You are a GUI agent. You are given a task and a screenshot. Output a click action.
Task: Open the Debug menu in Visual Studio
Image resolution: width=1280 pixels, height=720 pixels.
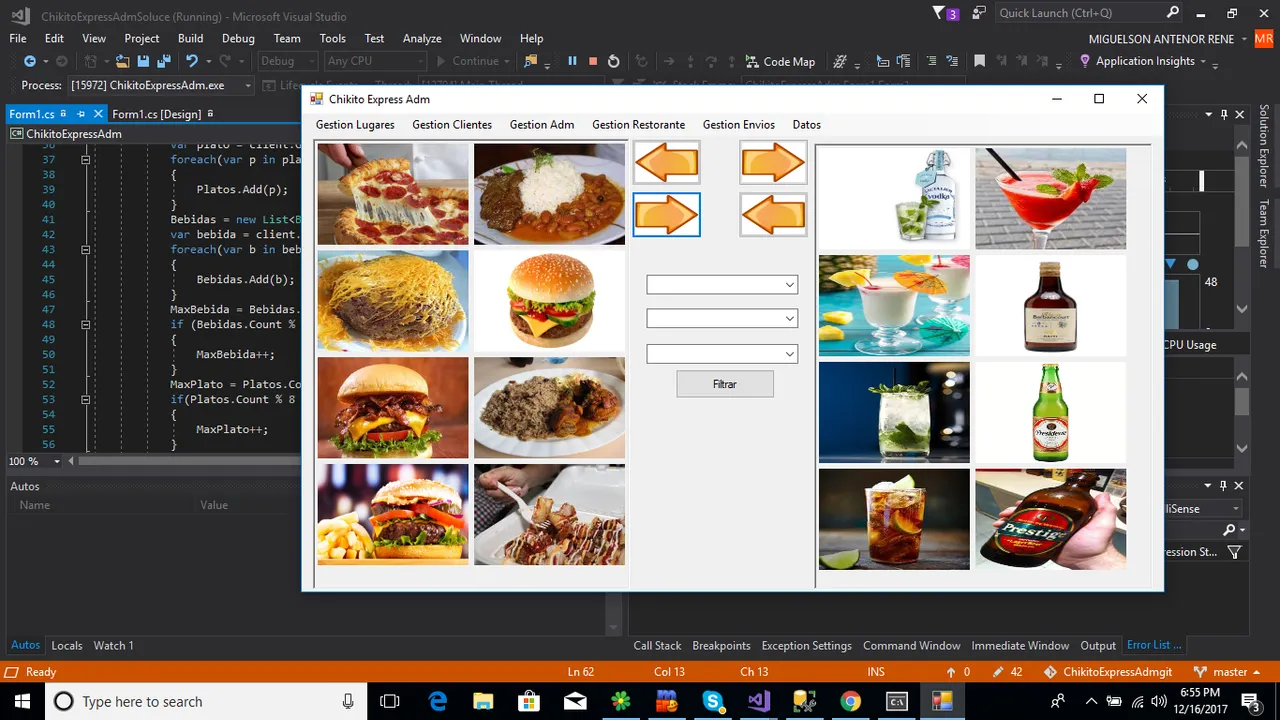238,38
